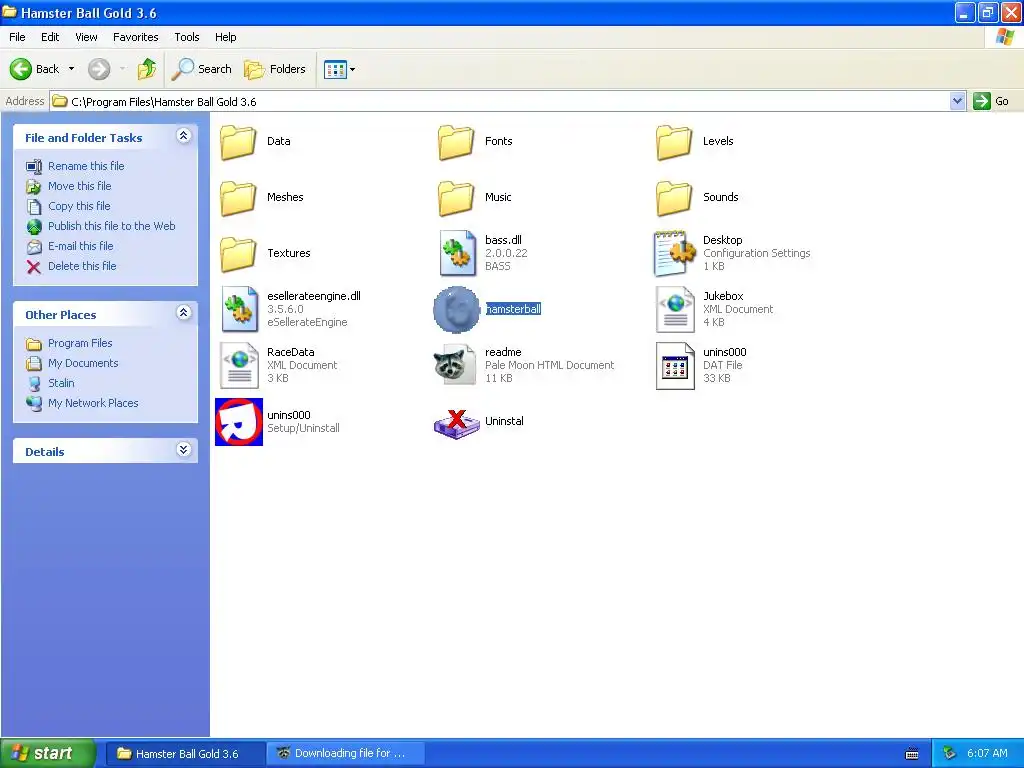
Task: Open the Favorites menu
Action: (136, 37)
